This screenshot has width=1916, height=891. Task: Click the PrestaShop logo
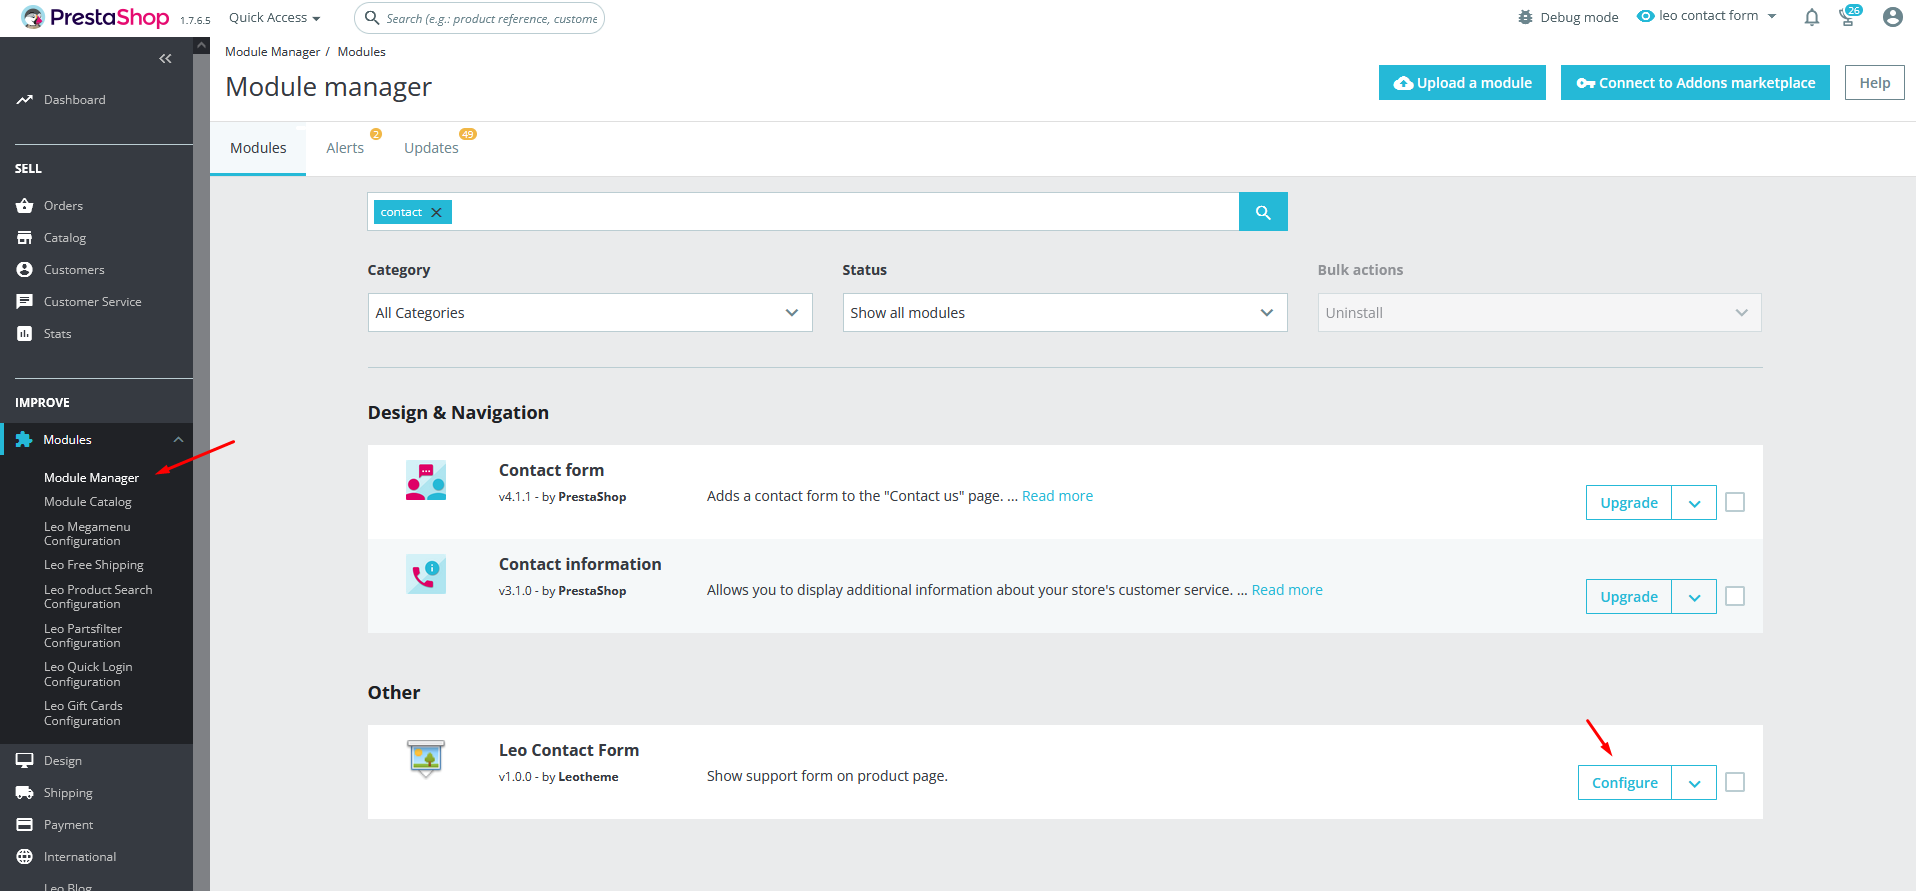pyautogui.click(x=96, y=18)
